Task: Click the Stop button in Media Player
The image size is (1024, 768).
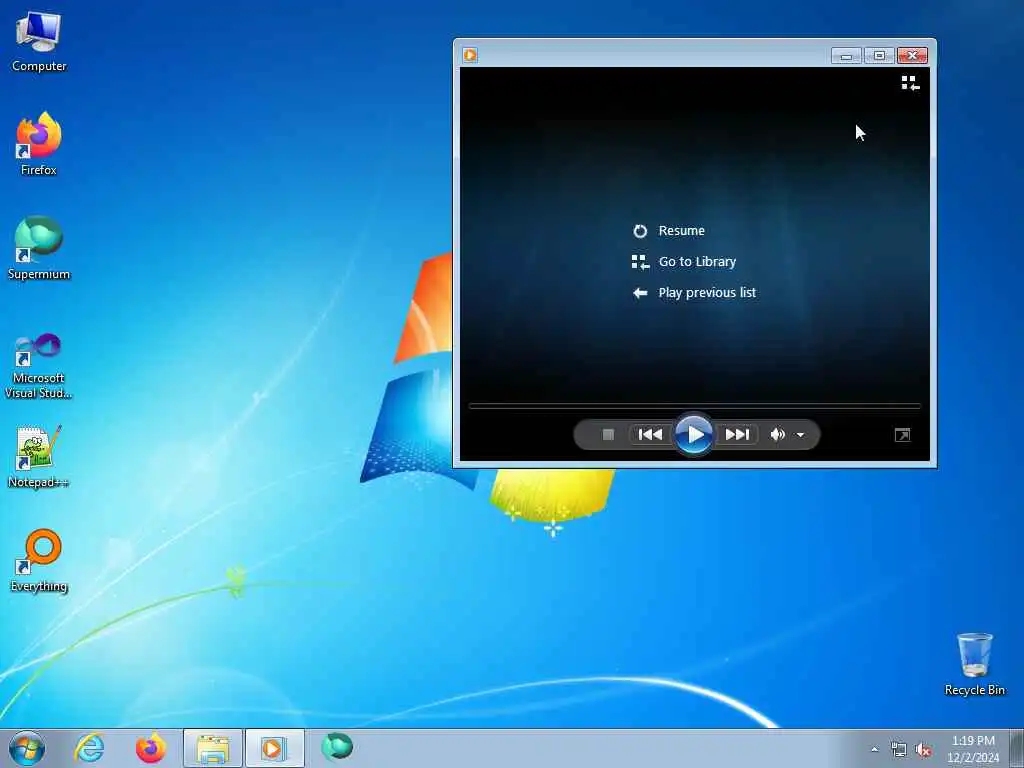Action: click(x=608, y=434)
